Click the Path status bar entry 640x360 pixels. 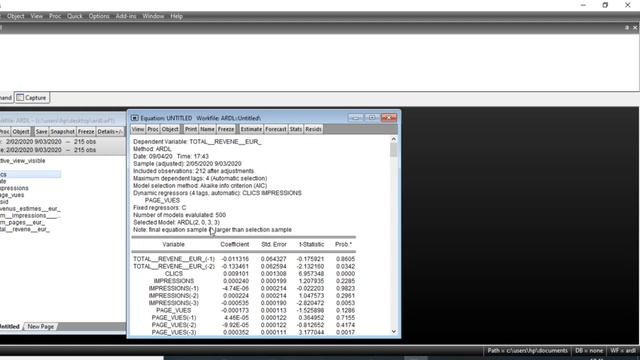point(527,351)
